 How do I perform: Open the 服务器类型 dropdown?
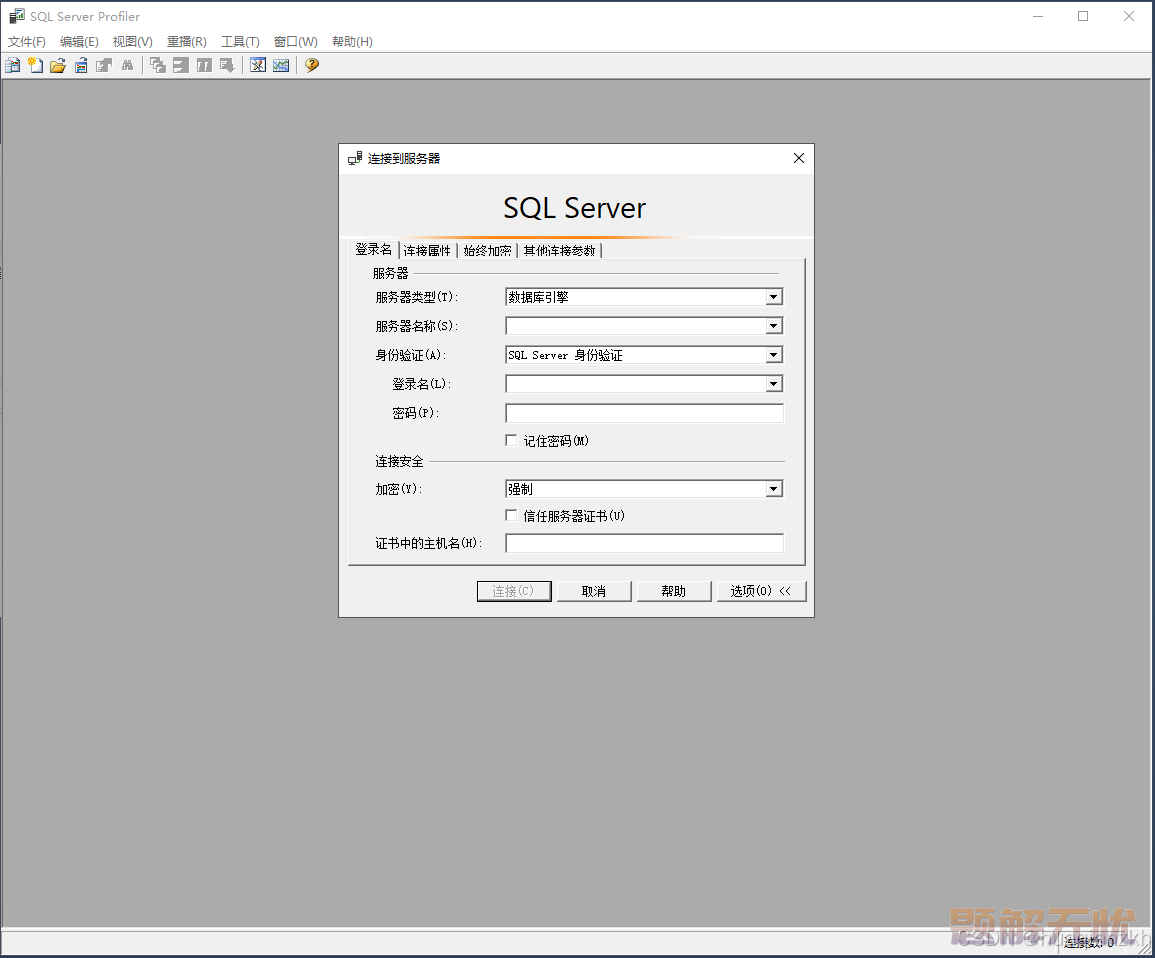[773, 297]
